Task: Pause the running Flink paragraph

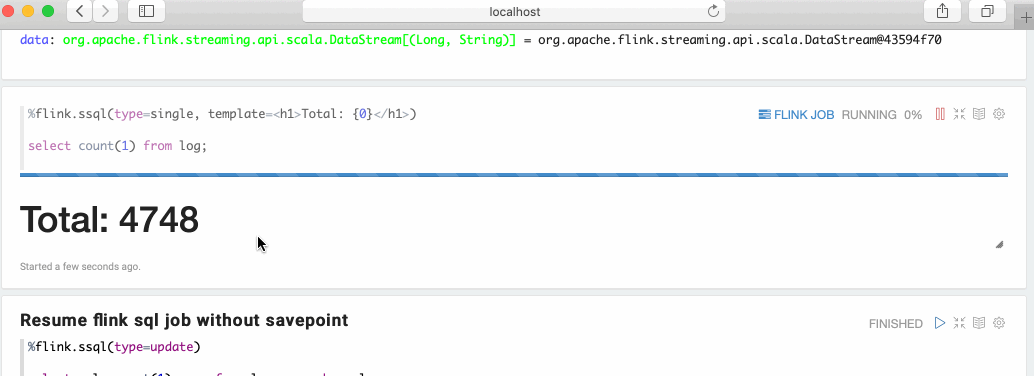Action: click(x=940, y=114)
